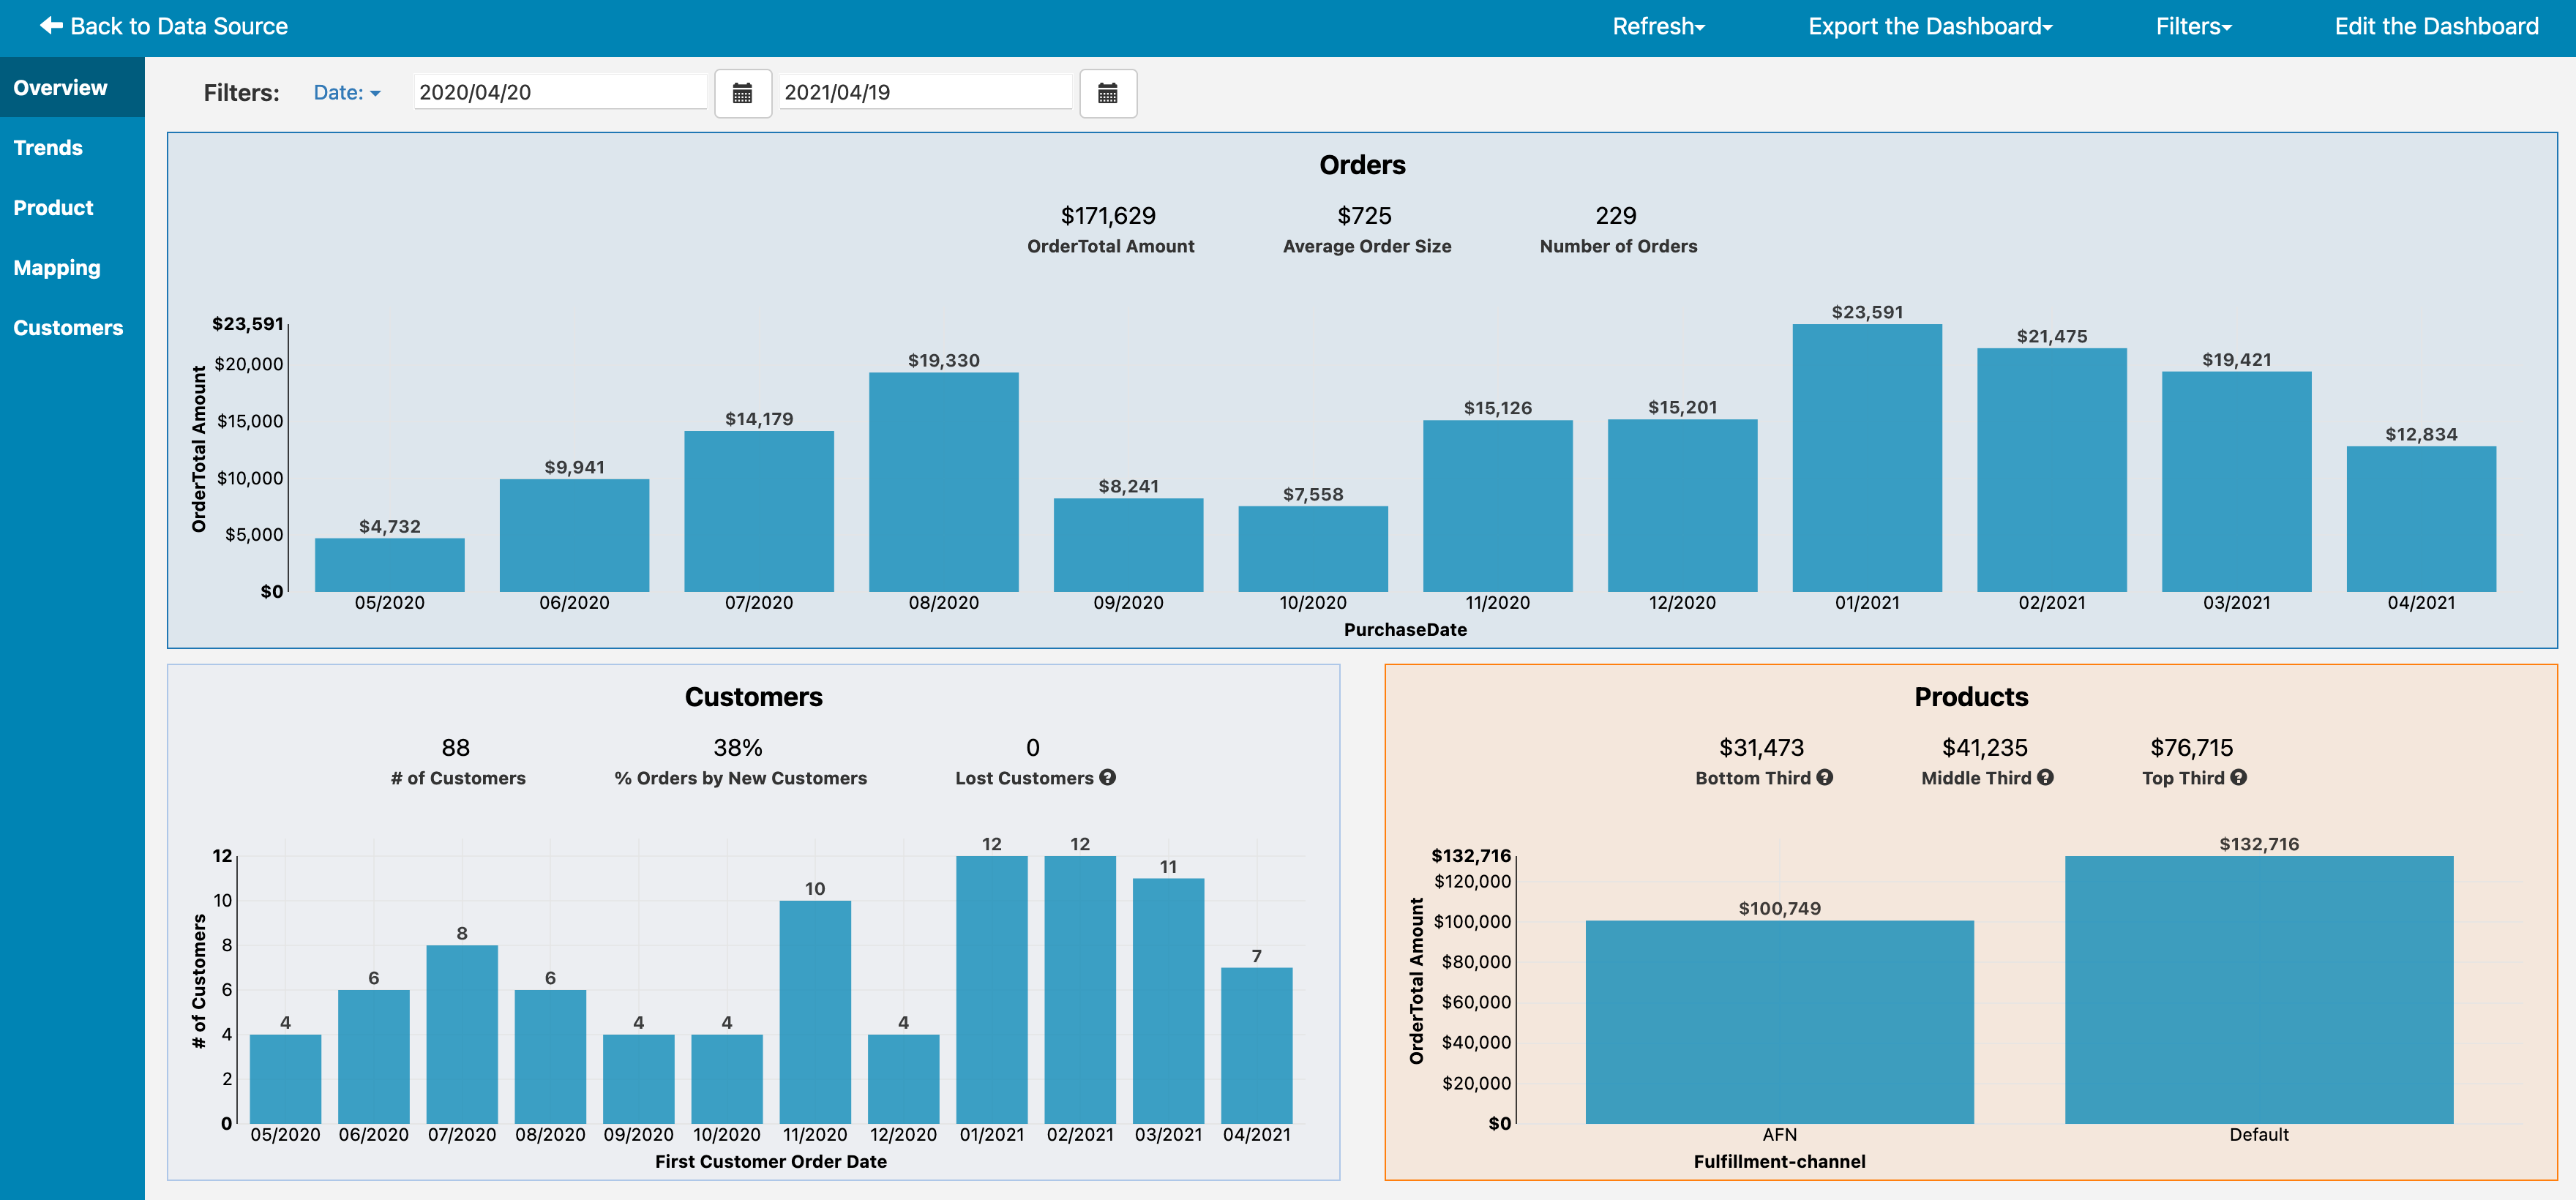Image resolution: width=2576 pixels, height=1200 pixels.
Task: Click the Back to Data Source arrow
Action: (52, 26)
